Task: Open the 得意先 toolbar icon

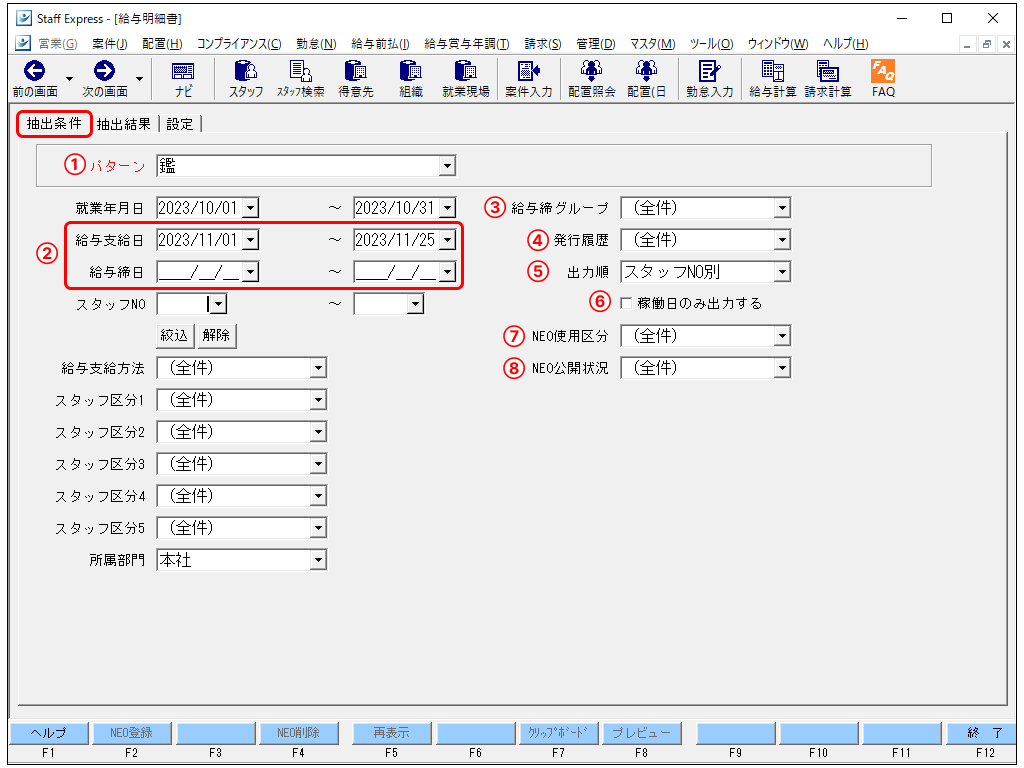Action: pos(356,78)
